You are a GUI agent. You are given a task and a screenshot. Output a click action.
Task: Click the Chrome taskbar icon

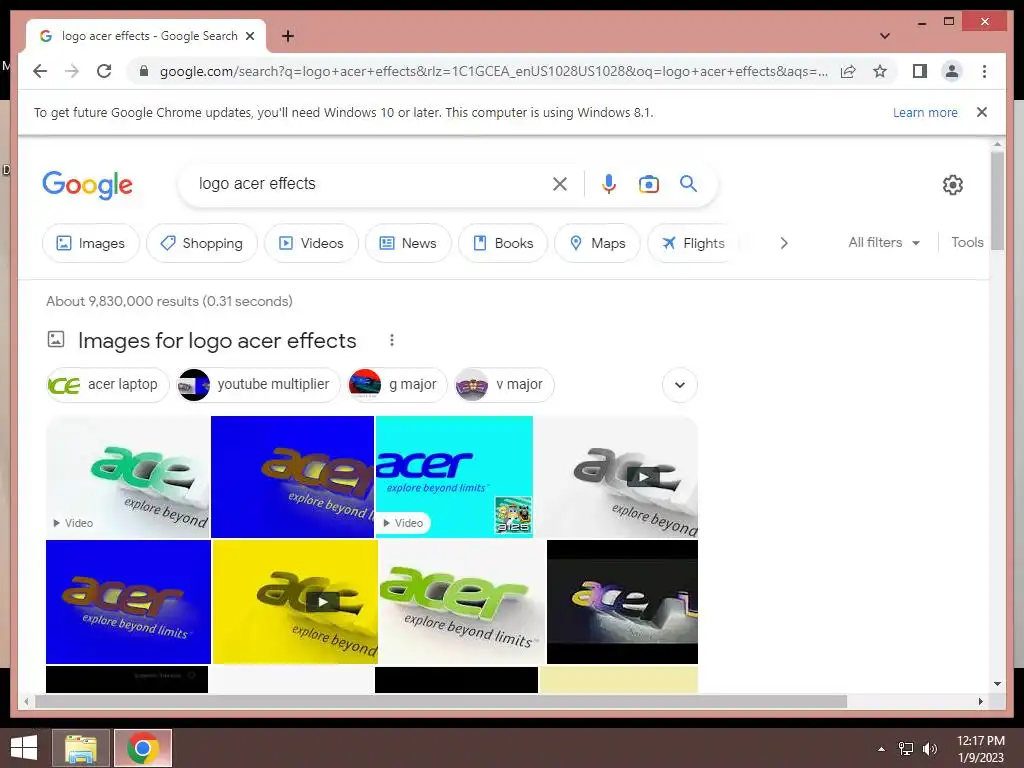click(x=143, y=748)
